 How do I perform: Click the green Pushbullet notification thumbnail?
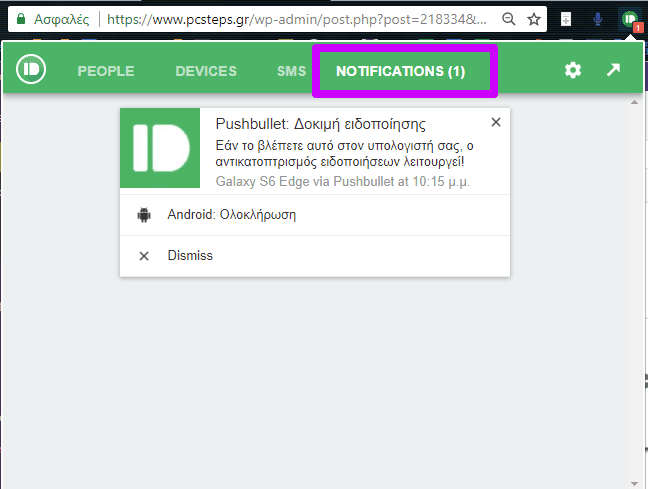[x=160, y=148]
